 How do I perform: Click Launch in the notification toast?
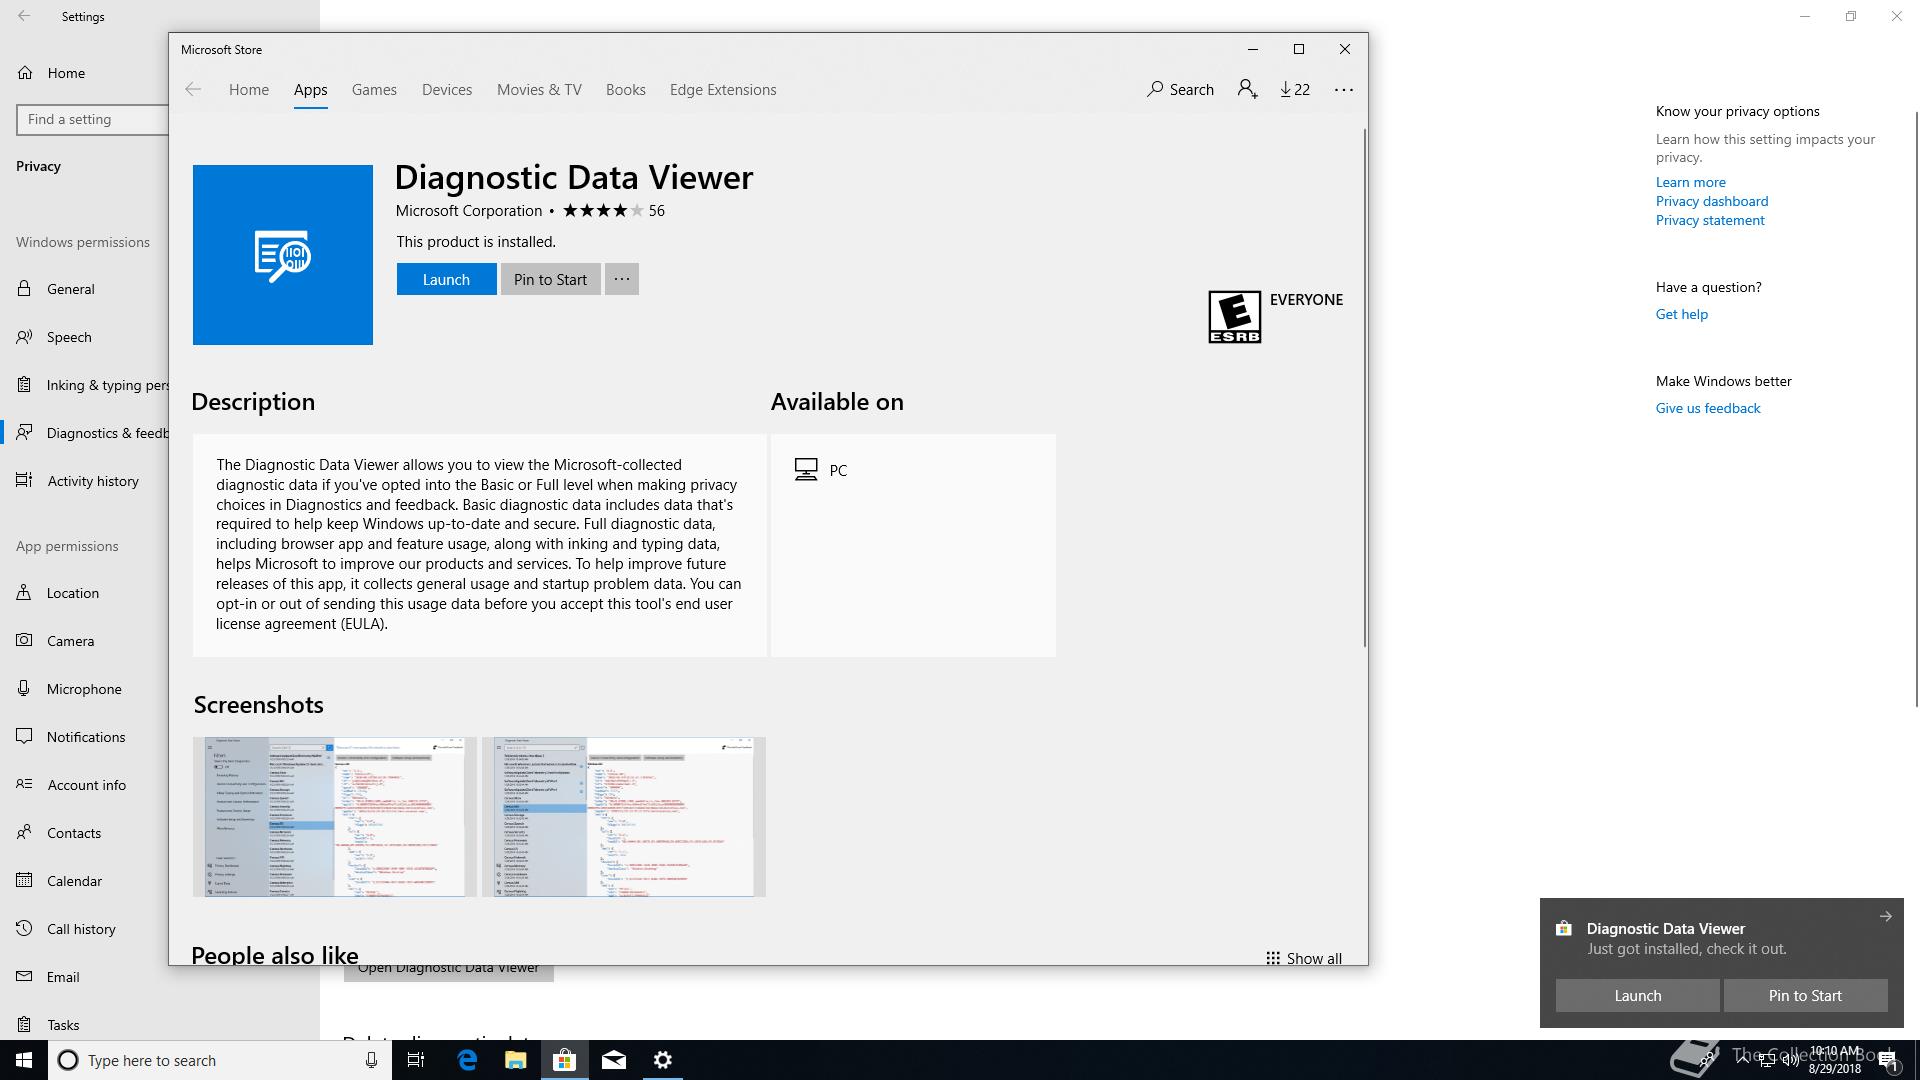(x=1638, y=995)
